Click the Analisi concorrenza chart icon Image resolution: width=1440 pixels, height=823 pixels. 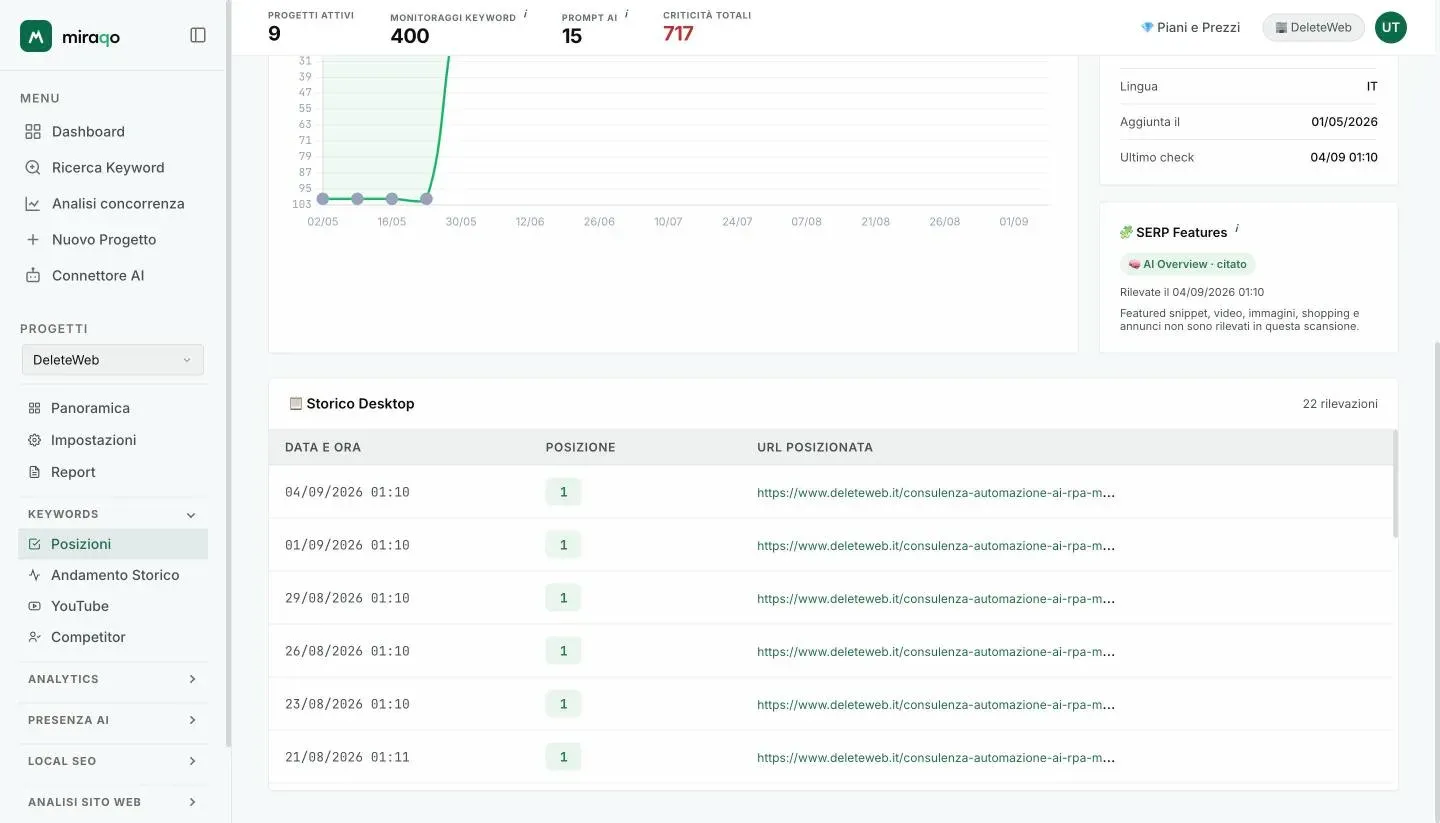coord(33,204)
